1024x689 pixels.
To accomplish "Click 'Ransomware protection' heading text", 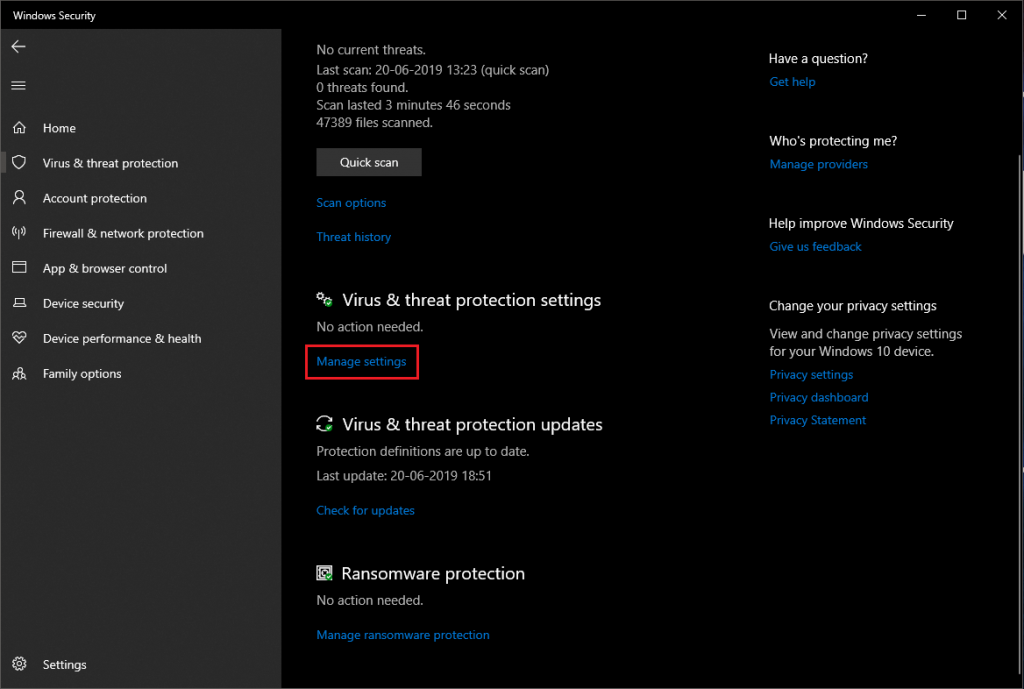I will point(433,573).
